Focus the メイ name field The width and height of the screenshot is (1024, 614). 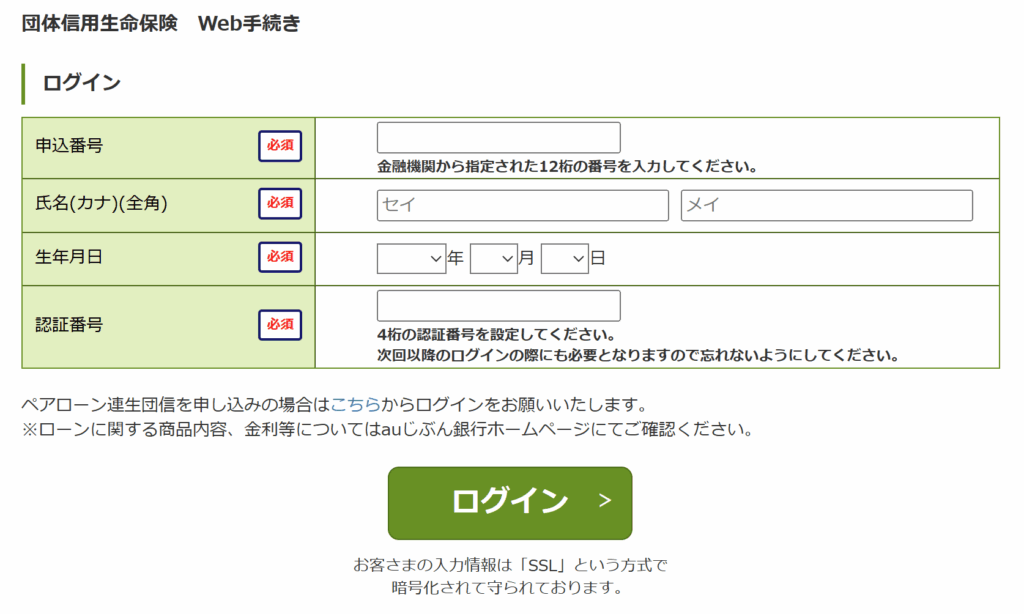(x=826, y=205)
